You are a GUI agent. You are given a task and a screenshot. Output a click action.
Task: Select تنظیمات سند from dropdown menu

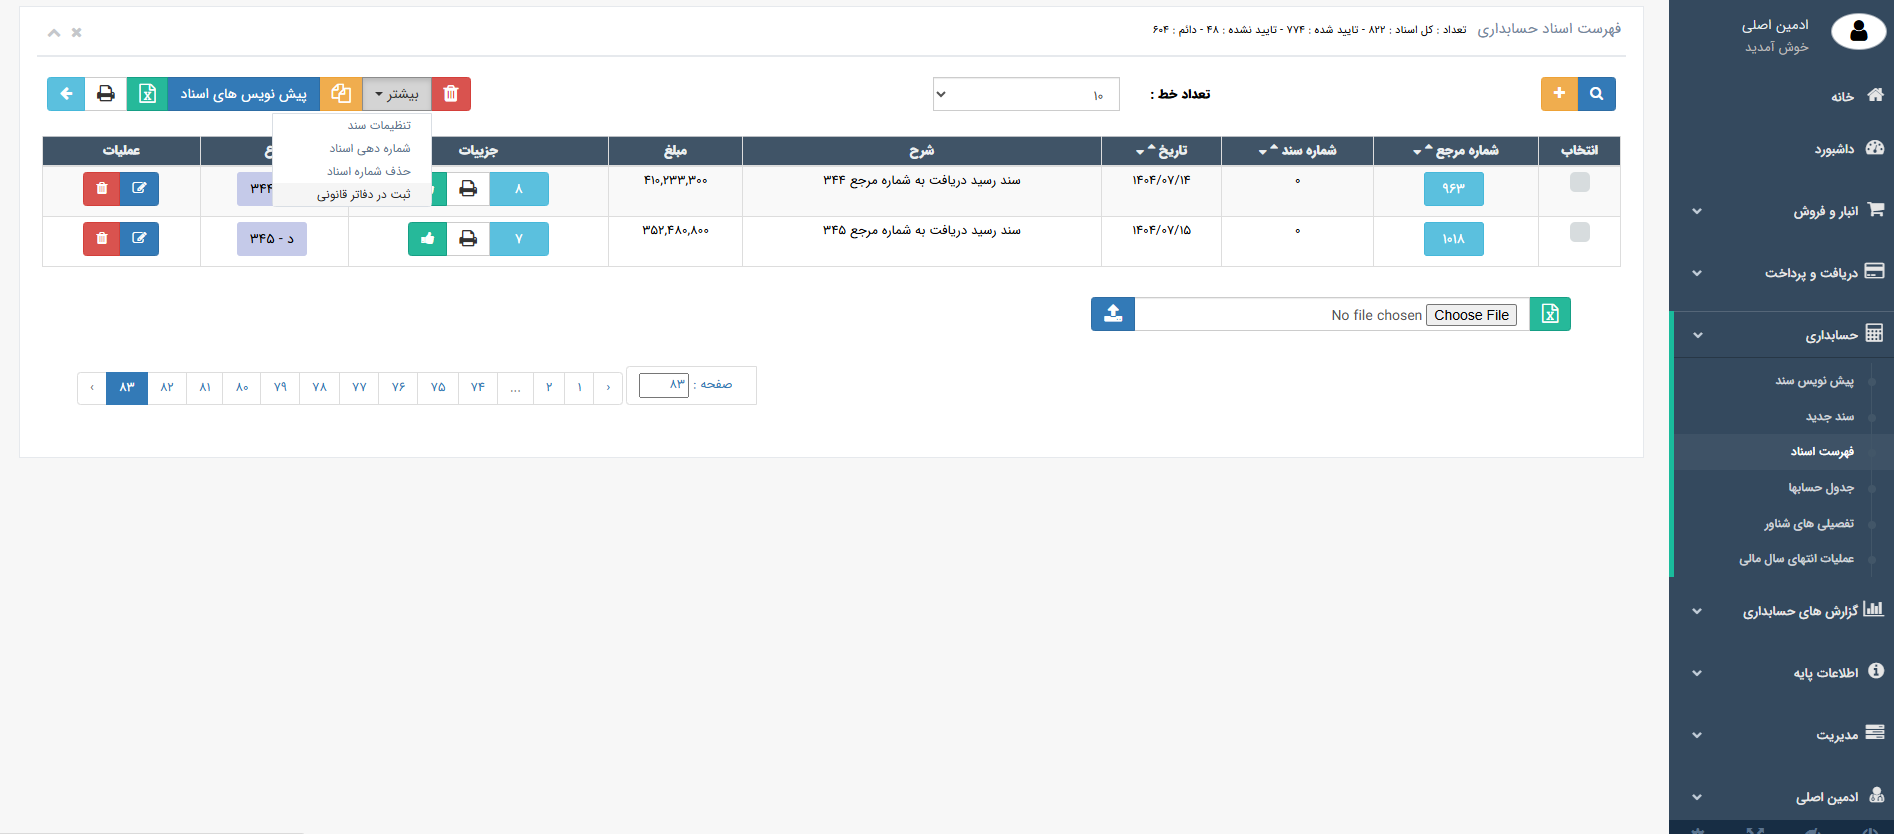(379, 125)
